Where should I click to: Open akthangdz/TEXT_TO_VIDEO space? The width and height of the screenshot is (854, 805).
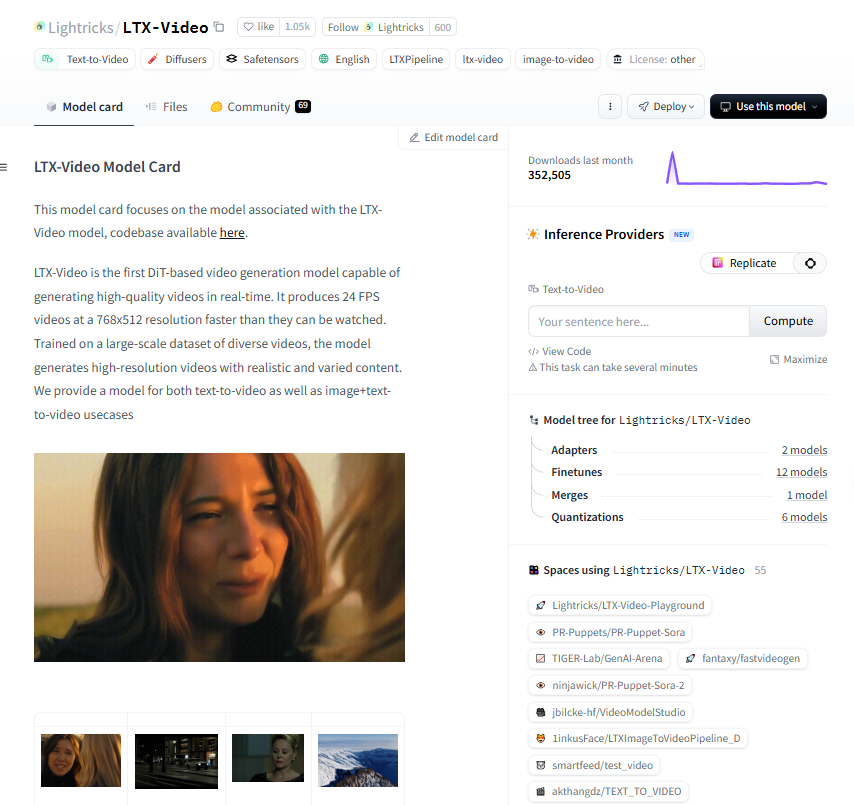tap(608, 791)
